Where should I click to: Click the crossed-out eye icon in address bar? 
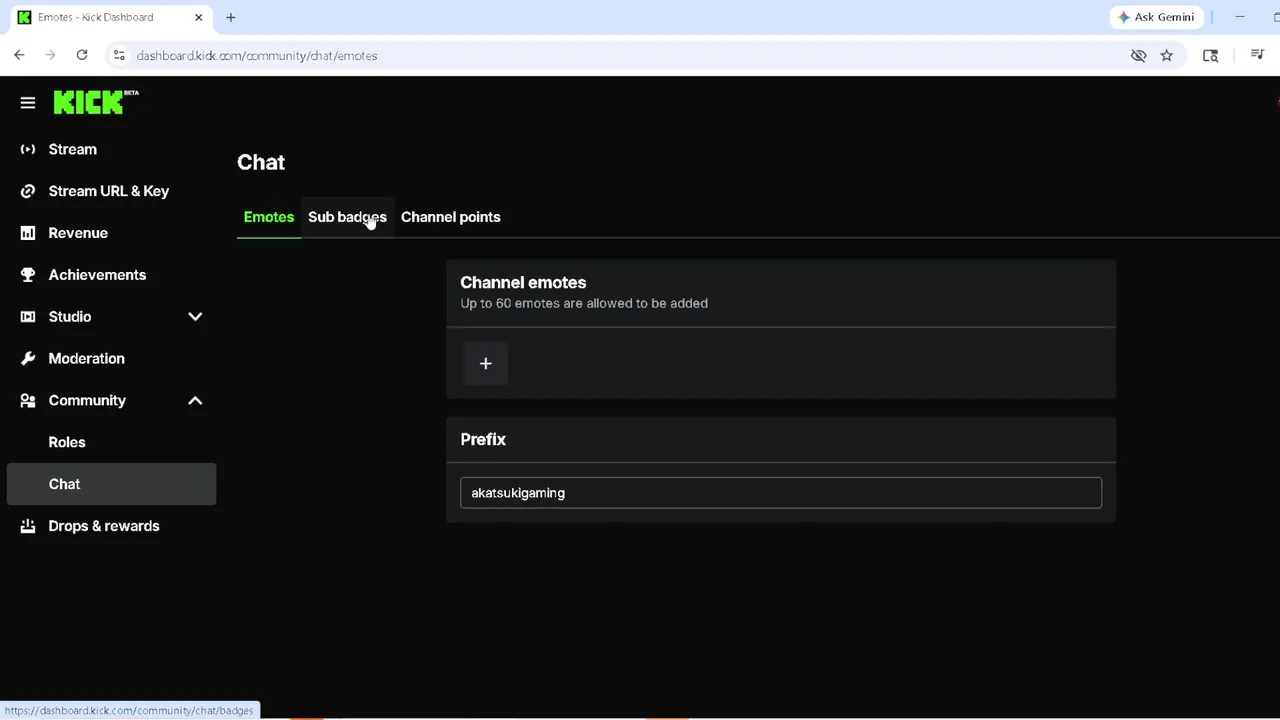click(1138, 55)
